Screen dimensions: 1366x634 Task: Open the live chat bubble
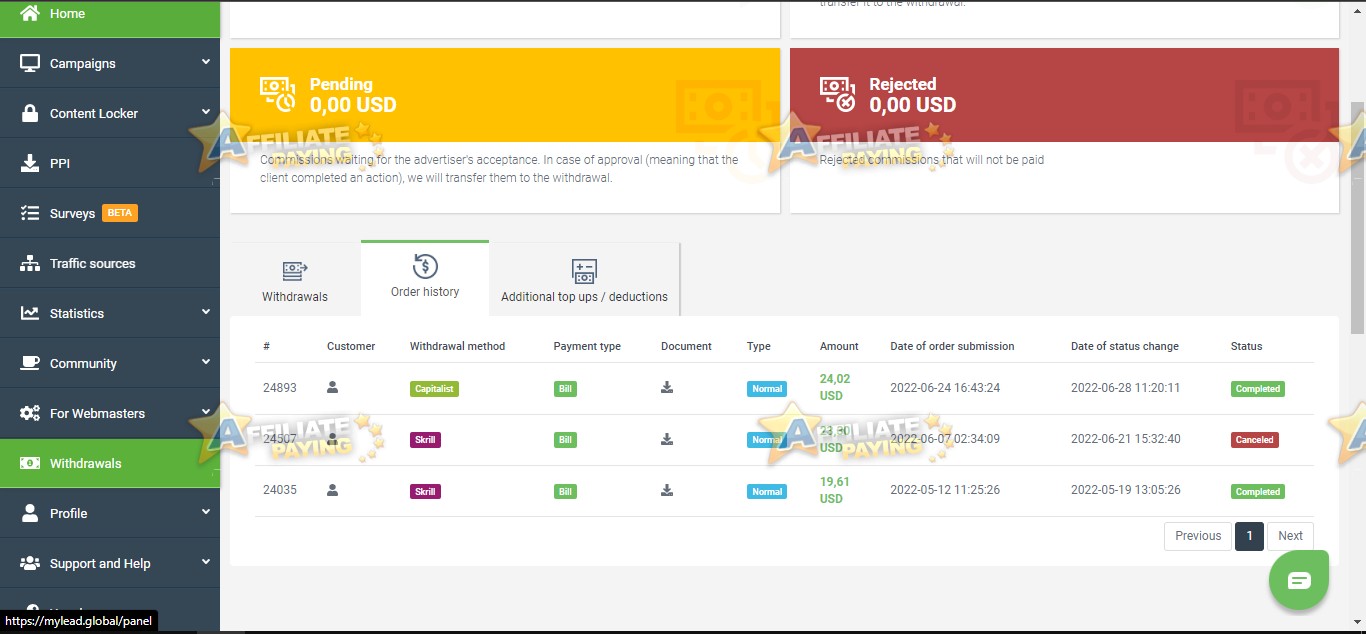pyautogui.click(x=1298, y=579)
